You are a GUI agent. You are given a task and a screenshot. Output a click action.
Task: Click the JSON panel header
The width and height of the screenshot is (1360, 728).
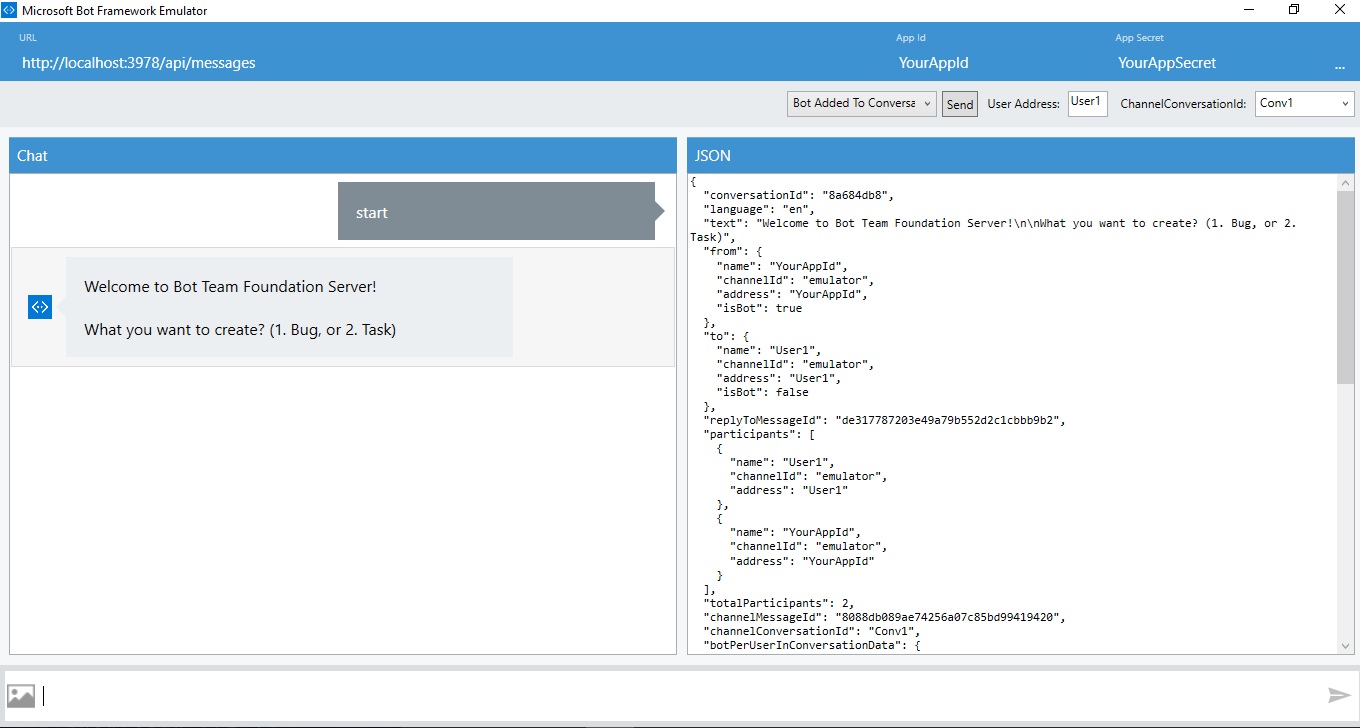[x=1021, y=155]
